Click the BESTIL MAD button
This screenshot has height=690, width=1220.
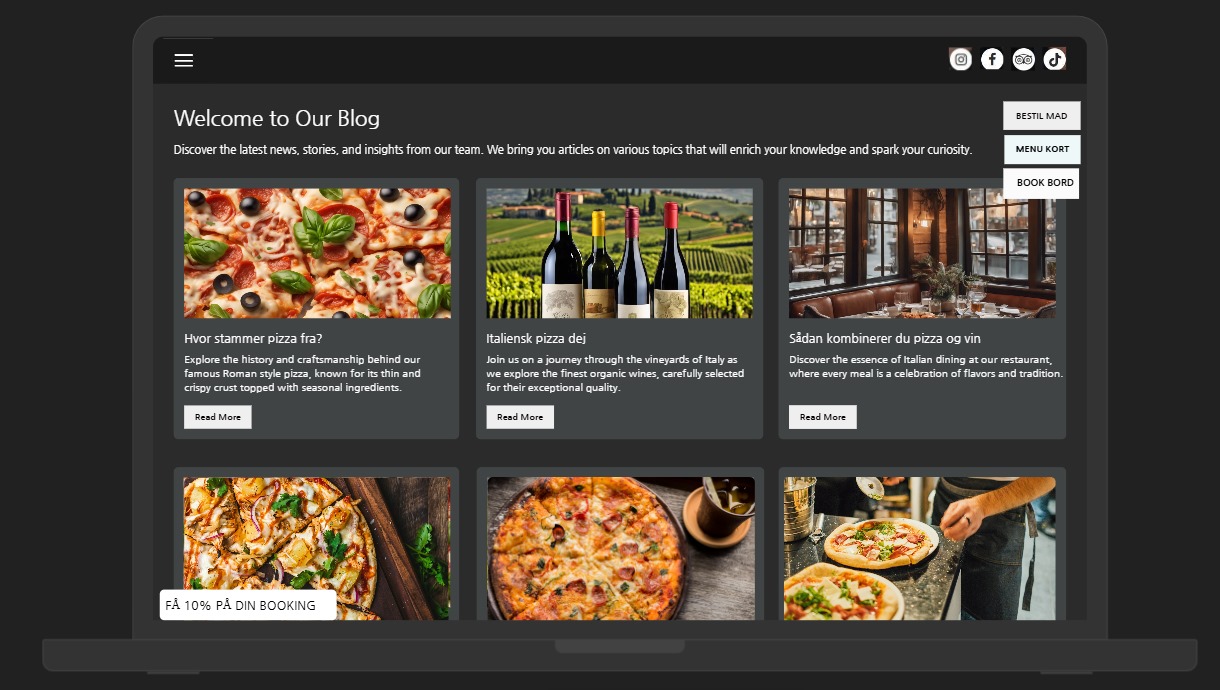click(1041, 115)
